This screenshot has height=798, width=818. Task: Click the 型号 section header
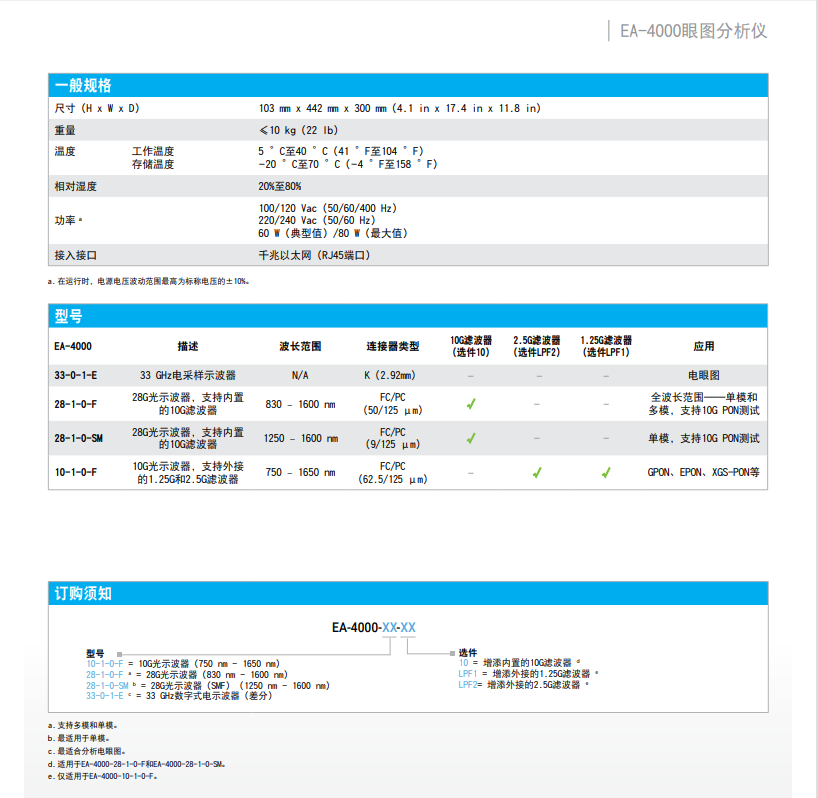tap(69, 316)
